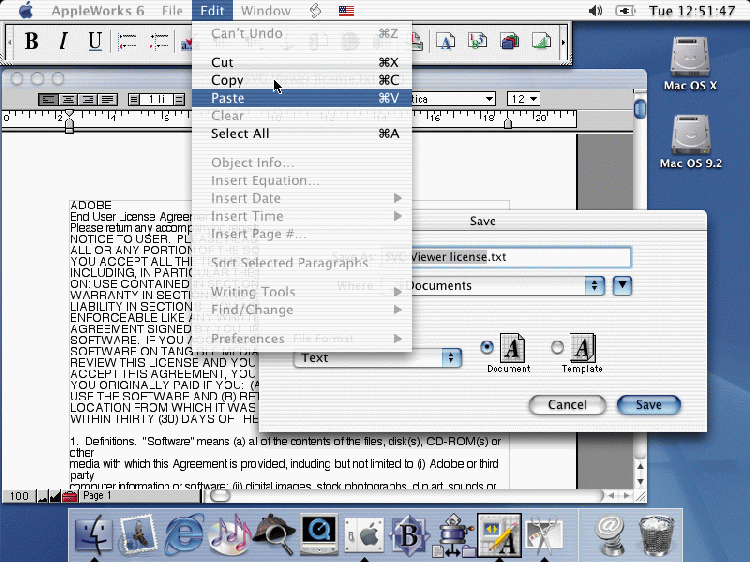The image size is (750, 562).
Task: Choose Copy from the Edit menu
Action: pos(301,80)
